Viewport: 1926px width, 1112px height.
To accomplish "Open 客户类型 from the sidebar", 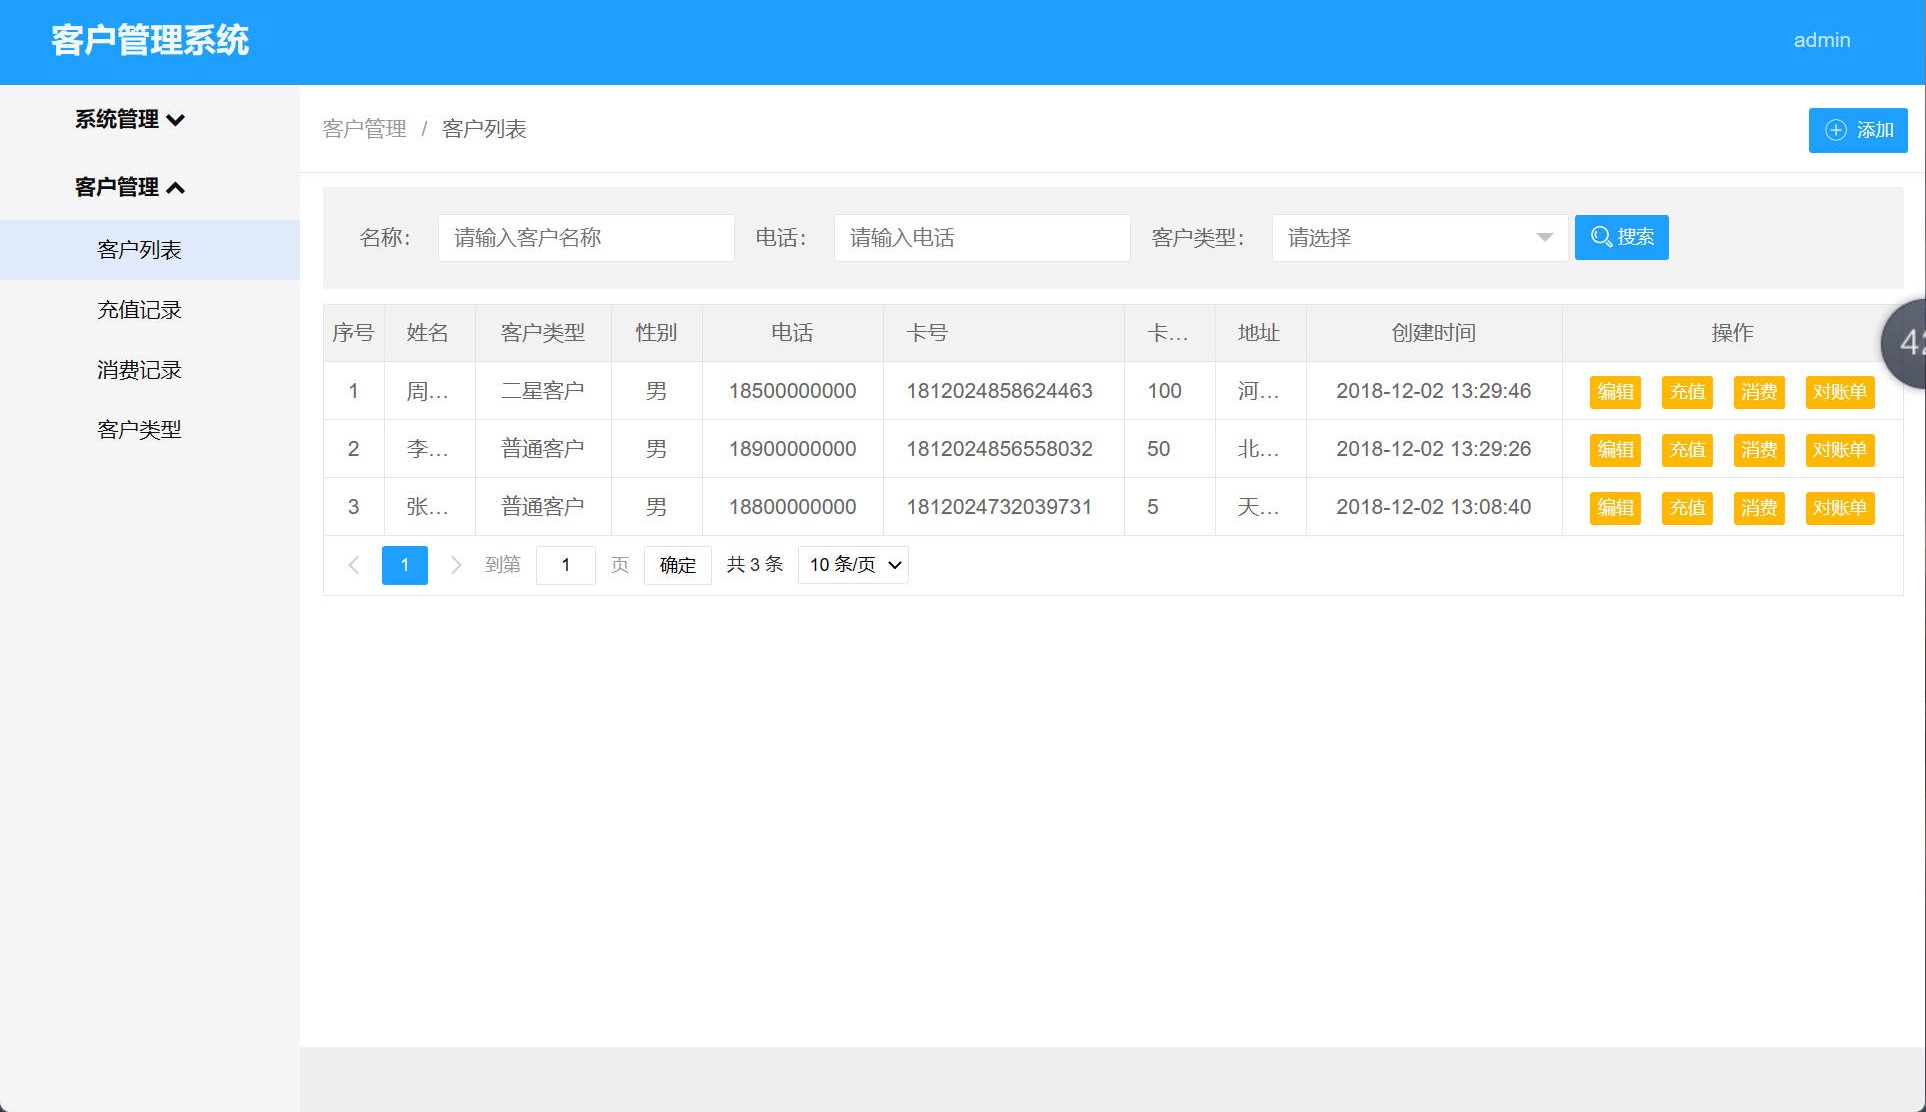I will coord(138,429).
